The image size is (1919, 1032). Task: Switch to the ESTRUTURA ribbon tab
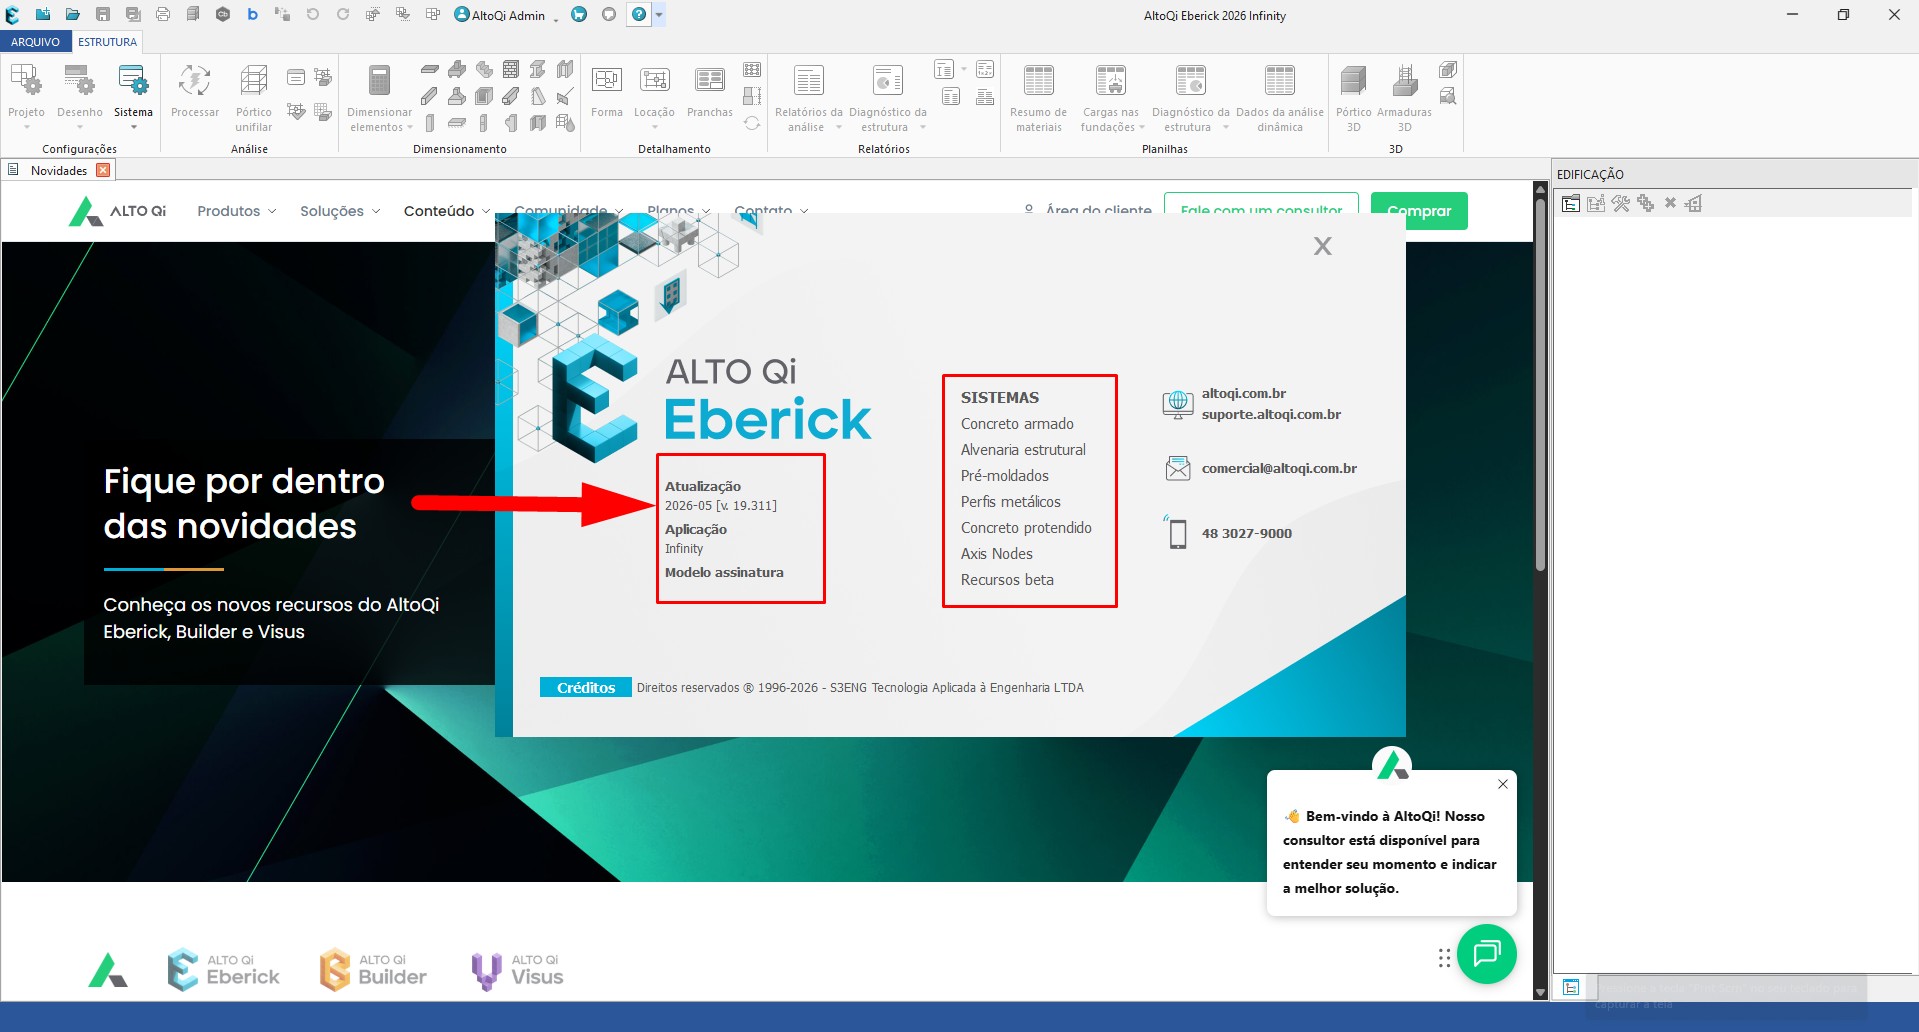point(107,42)
